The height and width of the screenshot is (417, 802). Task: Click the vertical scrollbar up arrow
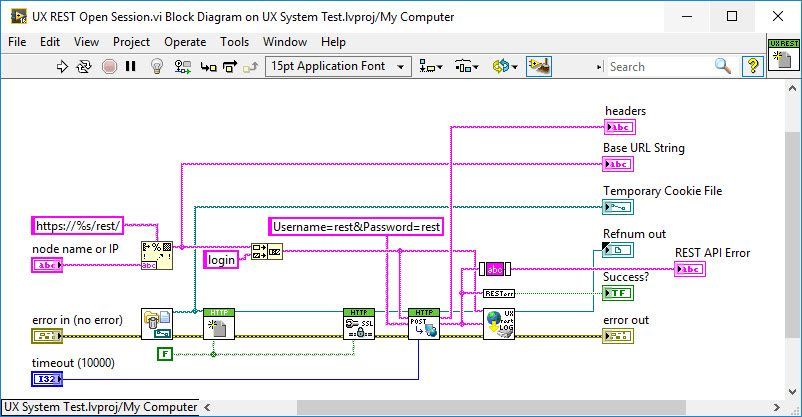tap(792, 89)
